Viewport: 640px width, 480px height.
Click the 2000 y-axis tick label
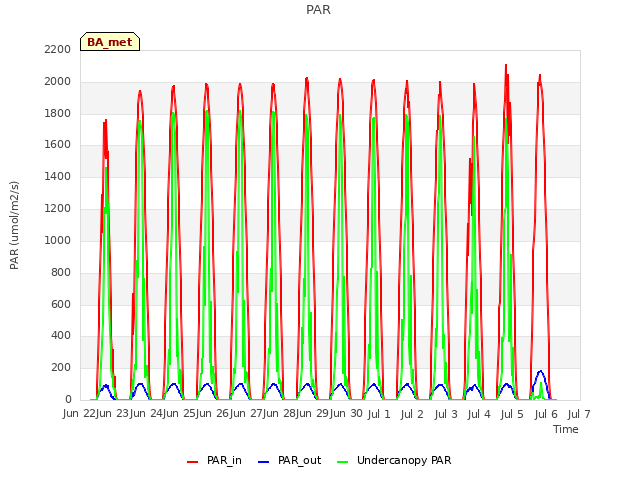pyautogui.click(x=58, y=81)
